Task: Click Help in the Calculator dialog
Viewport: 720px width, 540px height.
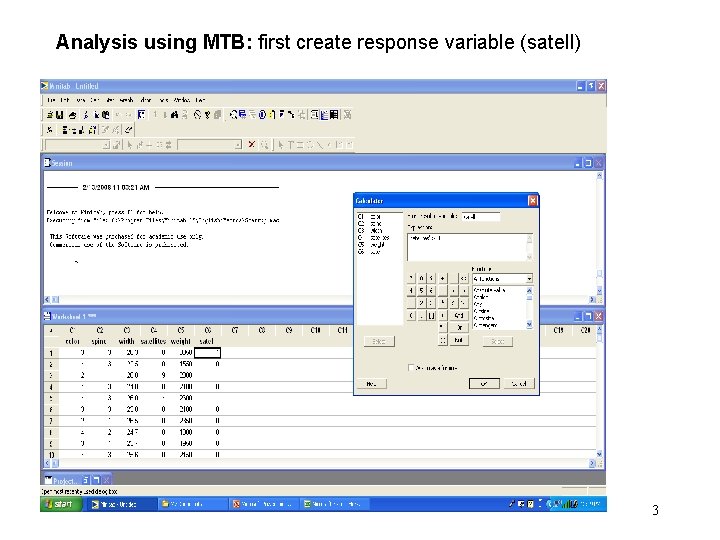Action: [x=371, y=383]
